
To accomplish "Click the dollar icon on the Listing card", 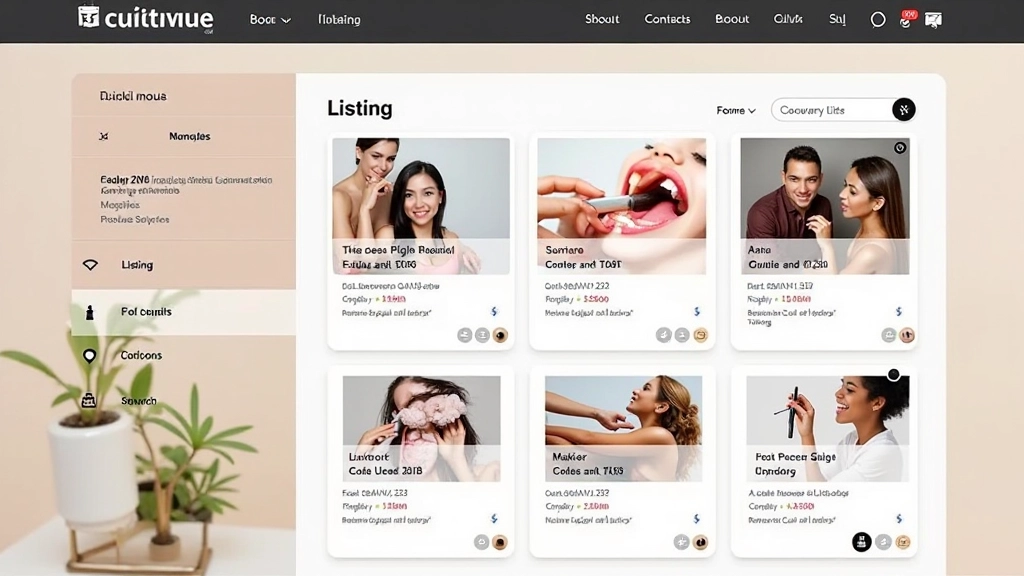I will click(x=492, y=311).
